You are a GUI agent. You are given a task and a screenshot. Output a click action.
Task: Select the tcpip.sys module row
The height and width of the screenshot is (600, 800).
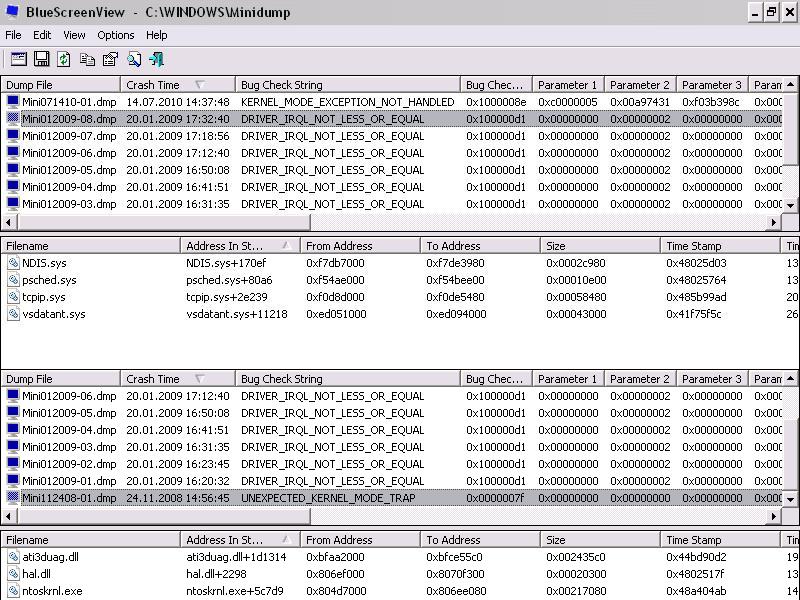click(399, 296)
